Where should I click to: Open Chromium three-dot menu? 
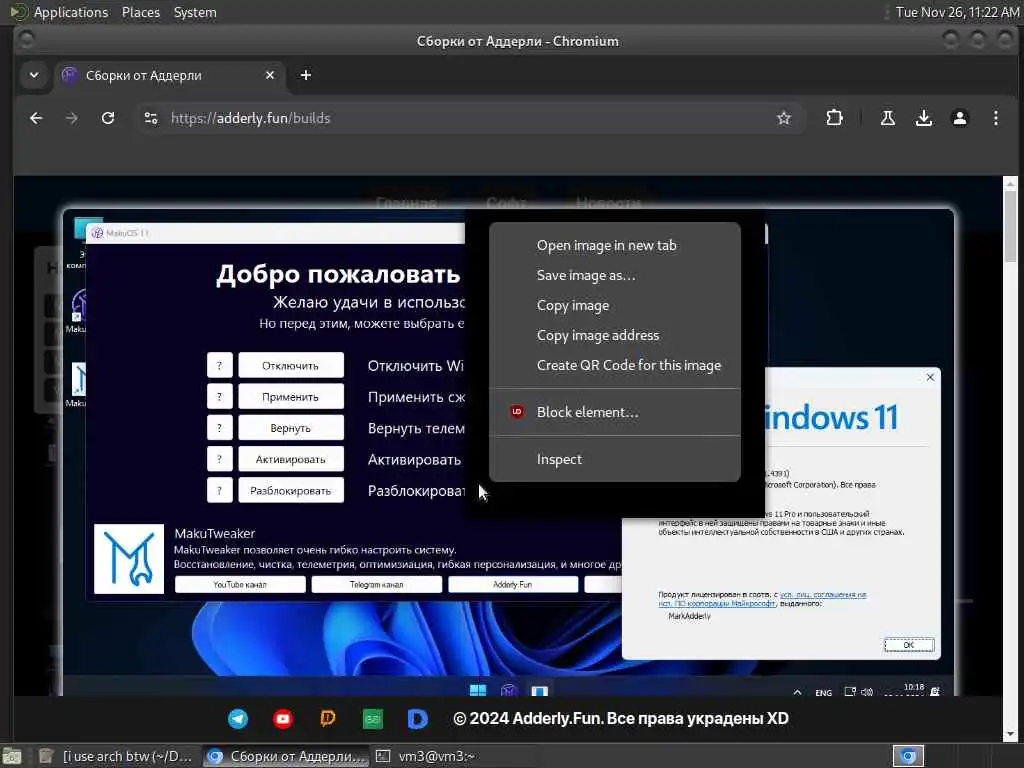[x=995, y=118]
